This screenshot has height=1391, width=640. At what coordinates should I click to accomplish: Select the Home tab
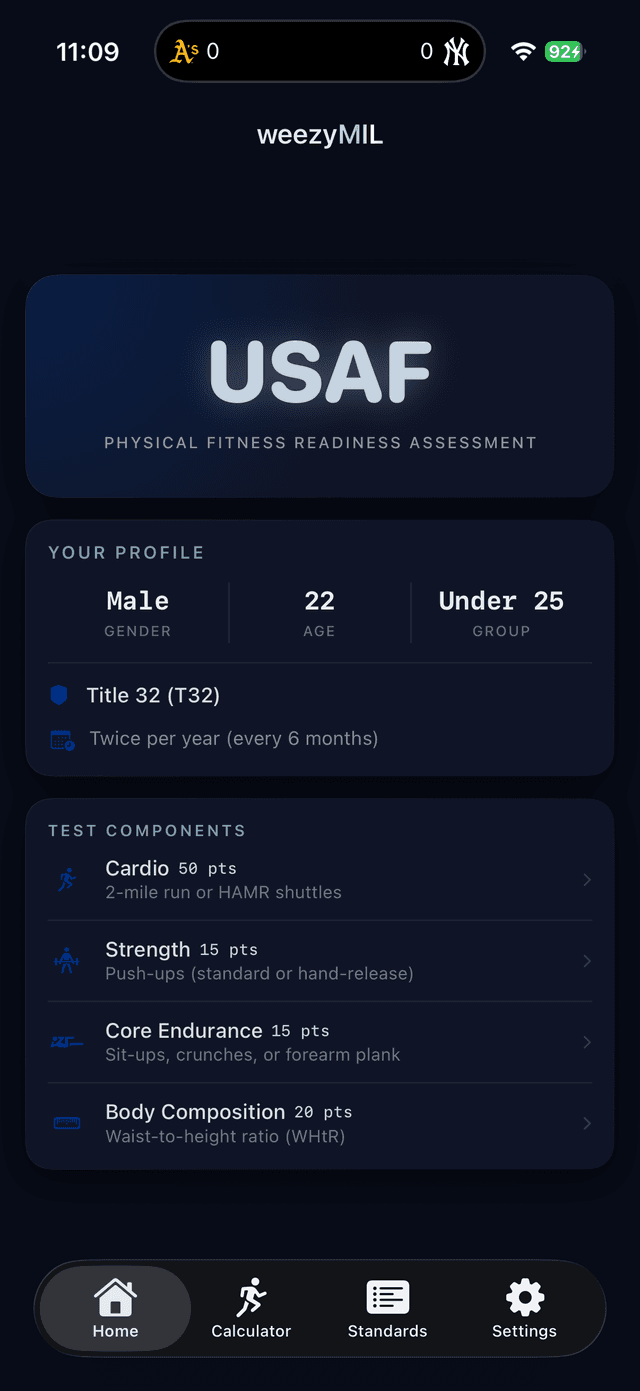pyautogui.click(x=115, y=1308)
